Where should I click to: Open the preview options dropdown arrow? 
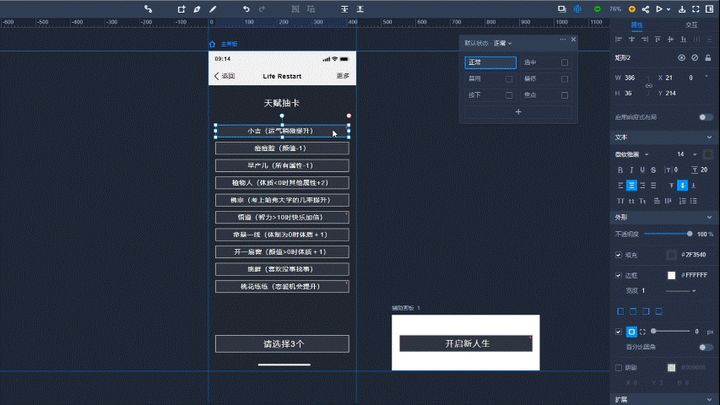[x=668, y=9]
